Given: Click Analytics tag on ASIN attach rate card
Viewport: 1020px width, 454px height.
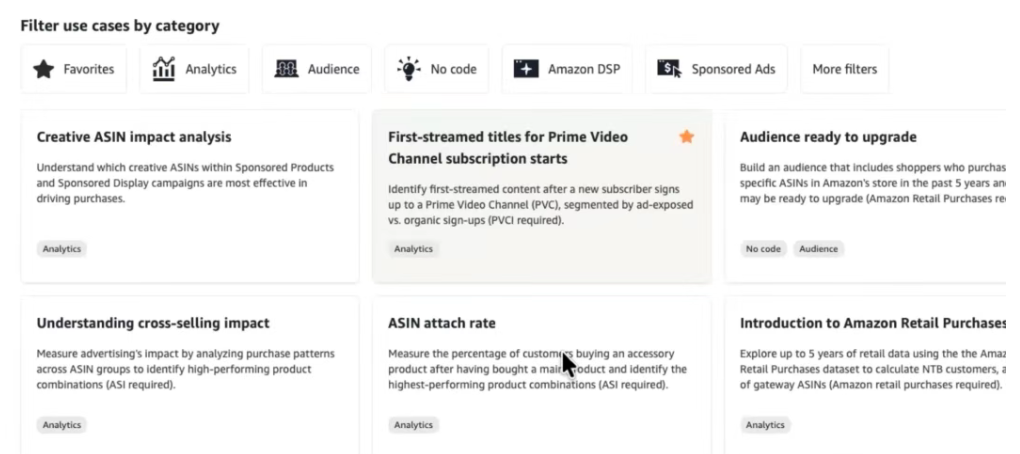Looking at the screenshot, I should click(413, 425).
